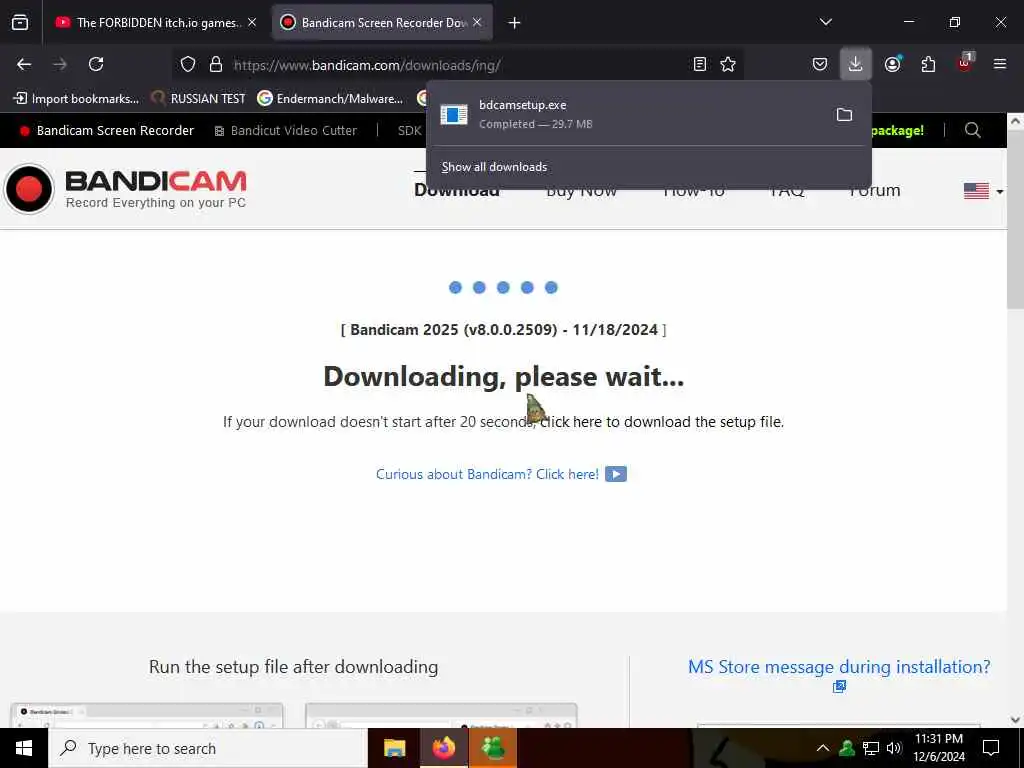The image size is (1024, 768).
Task: Open network icon in system tray
Action: (x=871, y=748)
